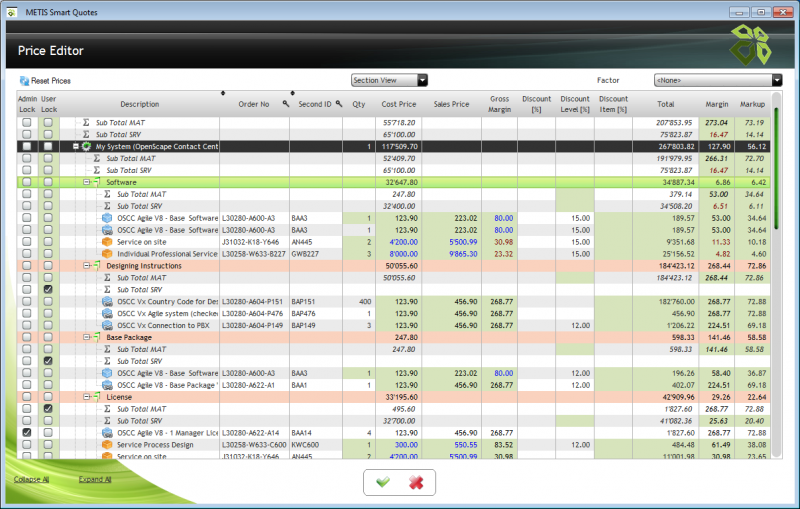
Task: Click the Sales Price column header
Action: (x=451, y=104)
